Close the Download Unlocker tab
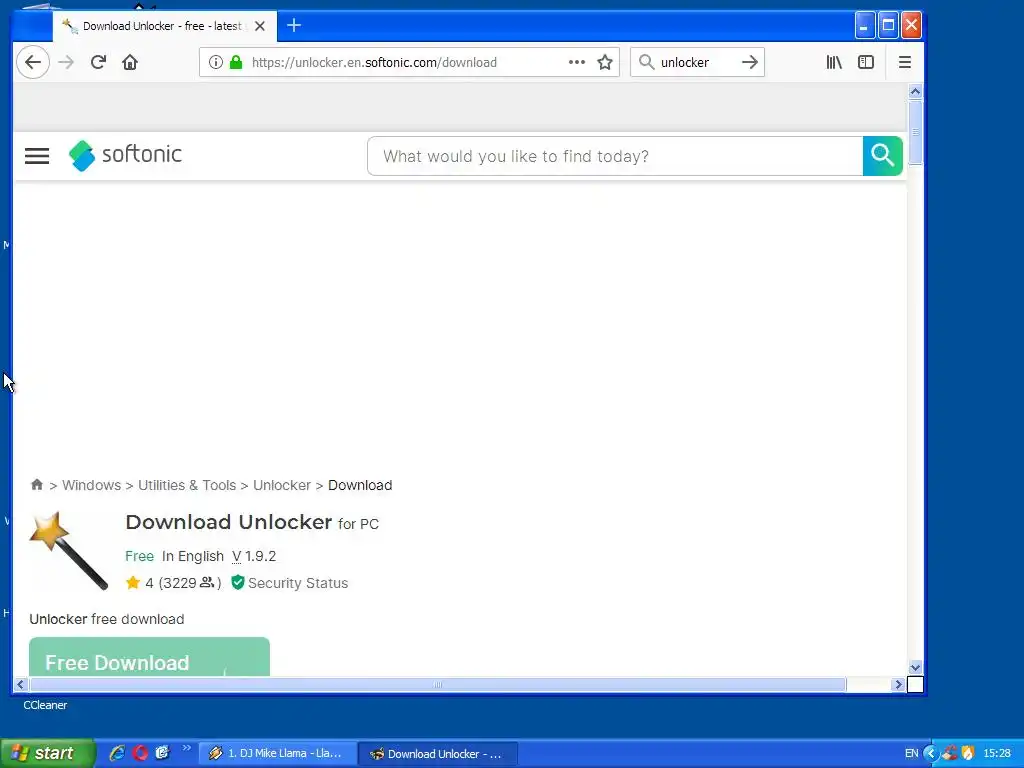This screenshot has width=1024, height=768. (260, 26)
